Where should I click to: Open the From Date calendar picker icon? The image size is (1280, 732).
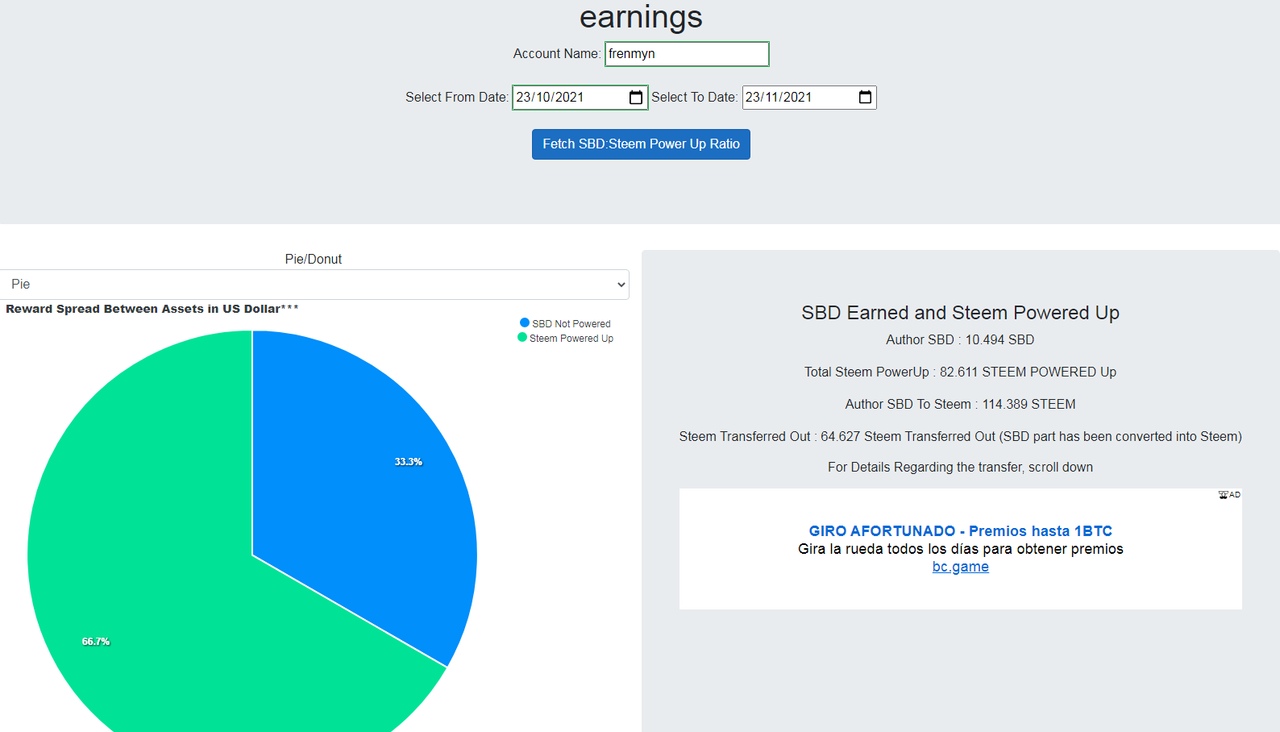pos(636,97)
